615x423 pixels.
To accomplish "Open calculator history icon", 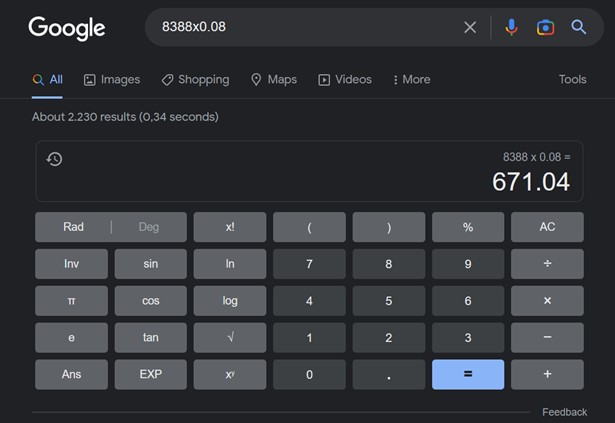I will [x=55, y=159].
